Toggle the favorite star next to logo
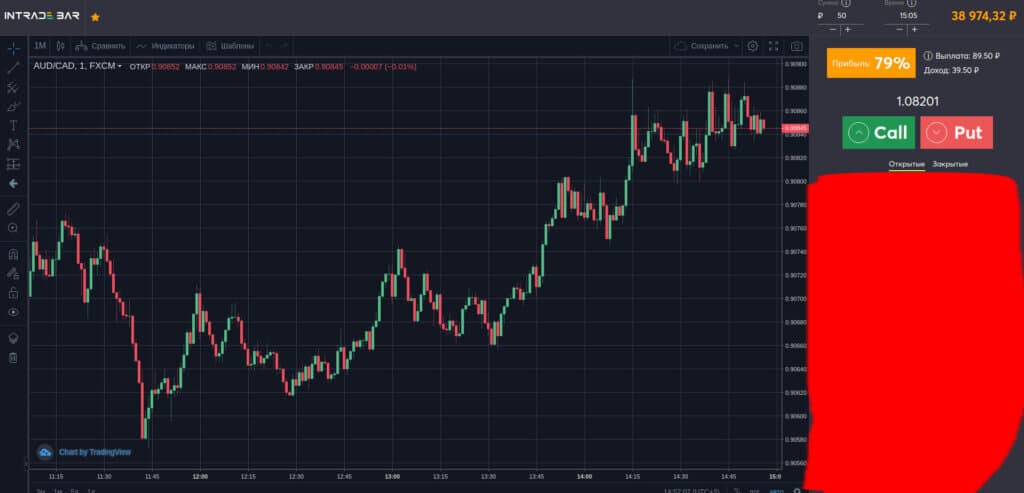1024x493 pixels. tap(95, 17)
